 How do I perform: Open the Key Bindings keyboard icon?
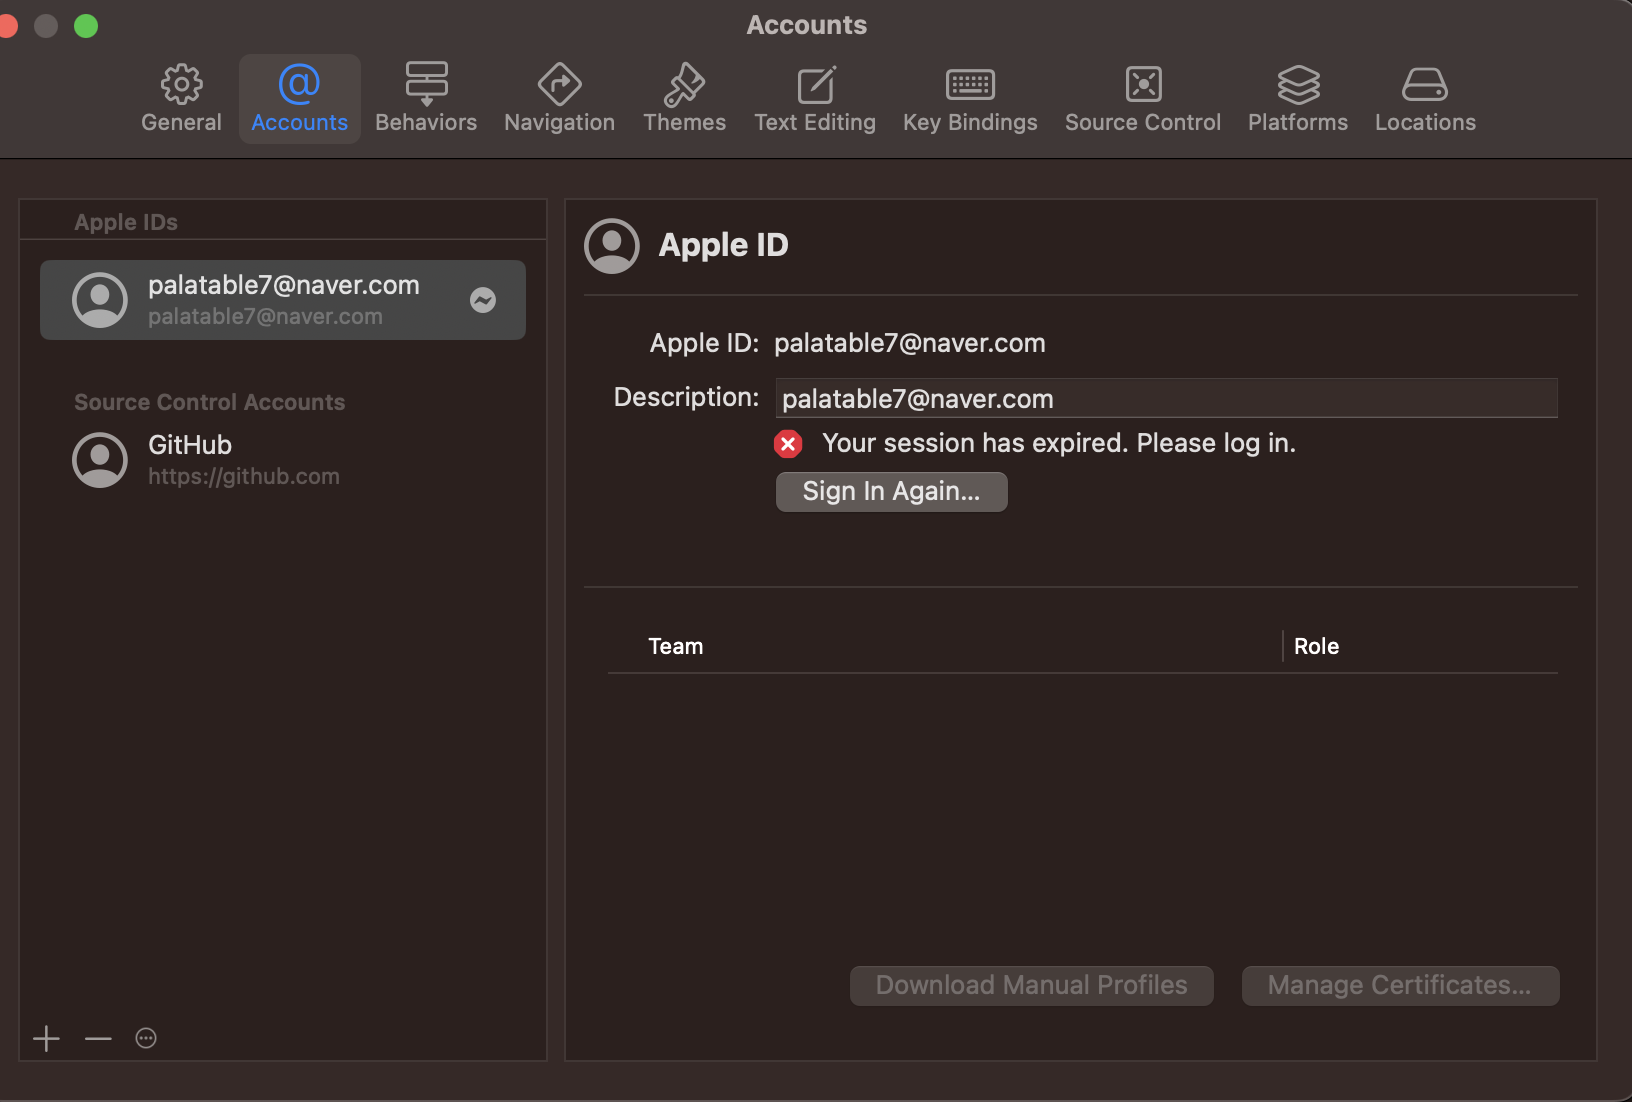pyautogui.click(x=970, y=85)
